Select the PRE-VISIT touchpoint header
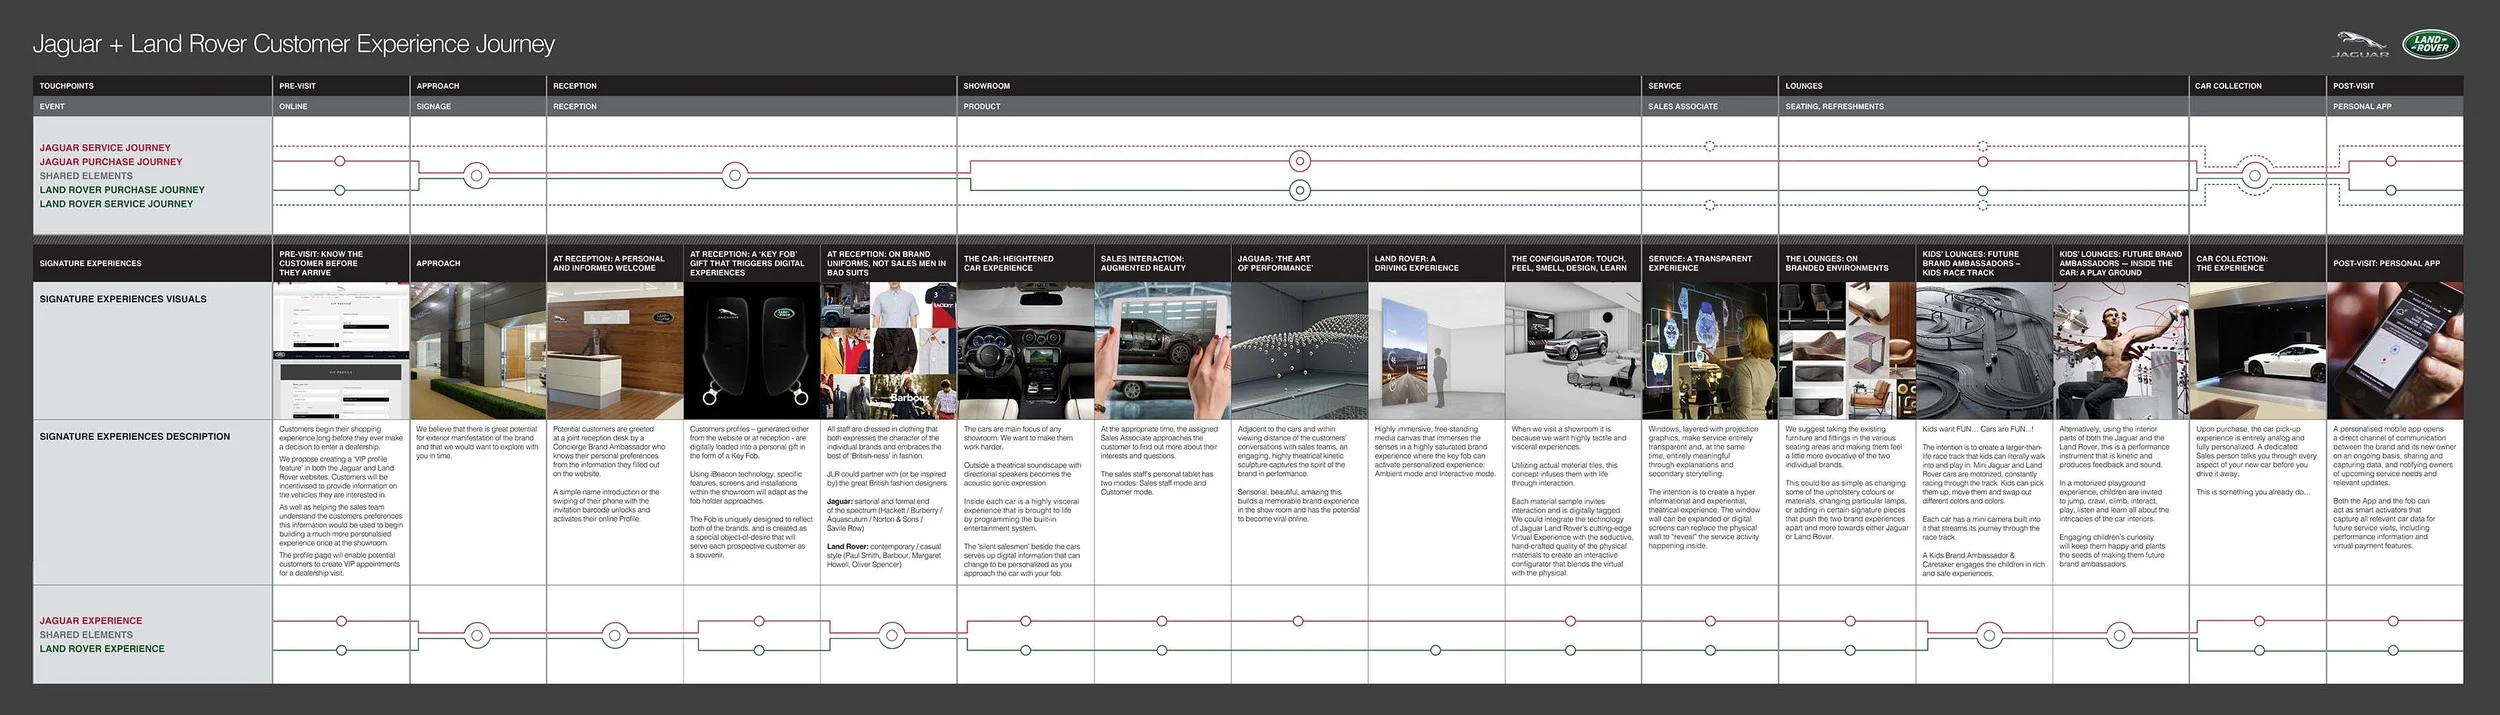Screen dimensions: 2500x715 tap(297, 86)
